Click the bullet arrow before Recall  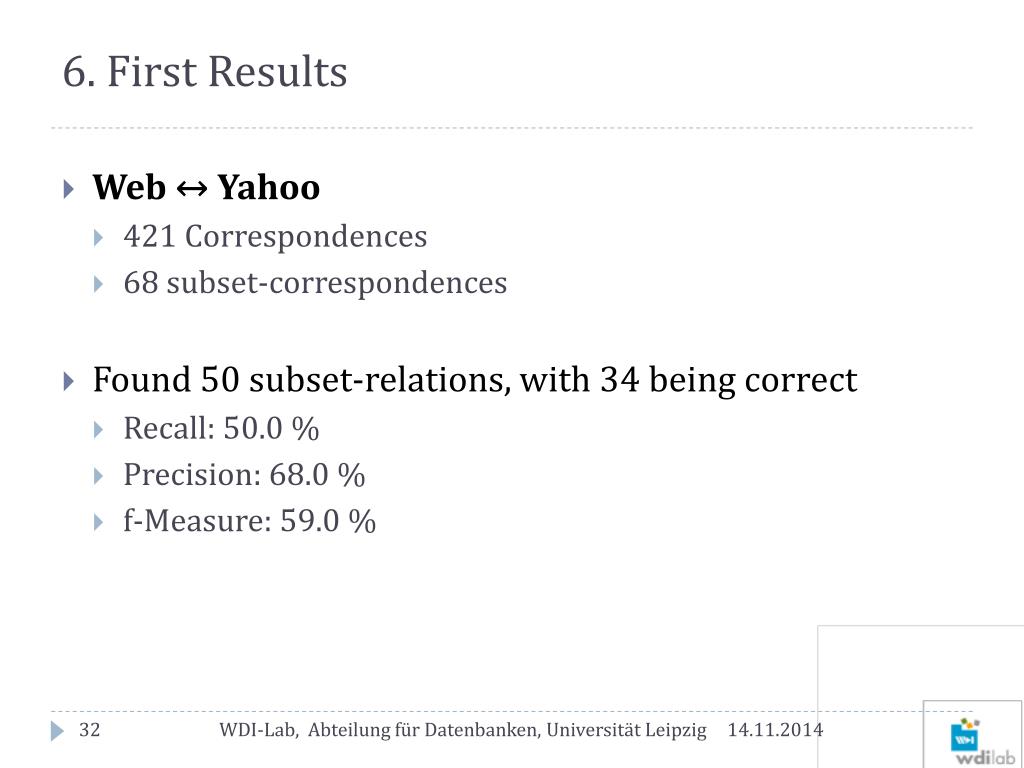99,430
